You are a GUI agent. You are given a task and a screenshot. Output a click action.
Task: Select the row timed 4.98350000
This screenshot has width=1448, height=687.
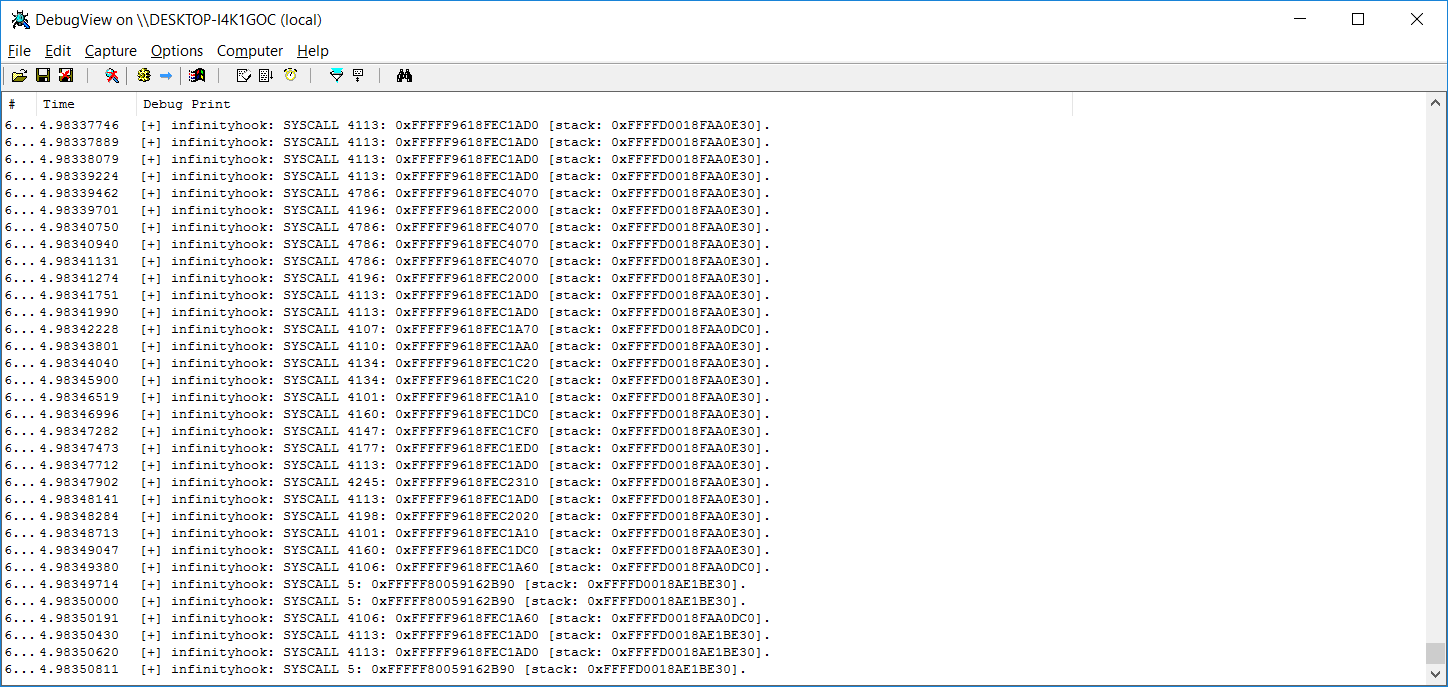[714, 601]
